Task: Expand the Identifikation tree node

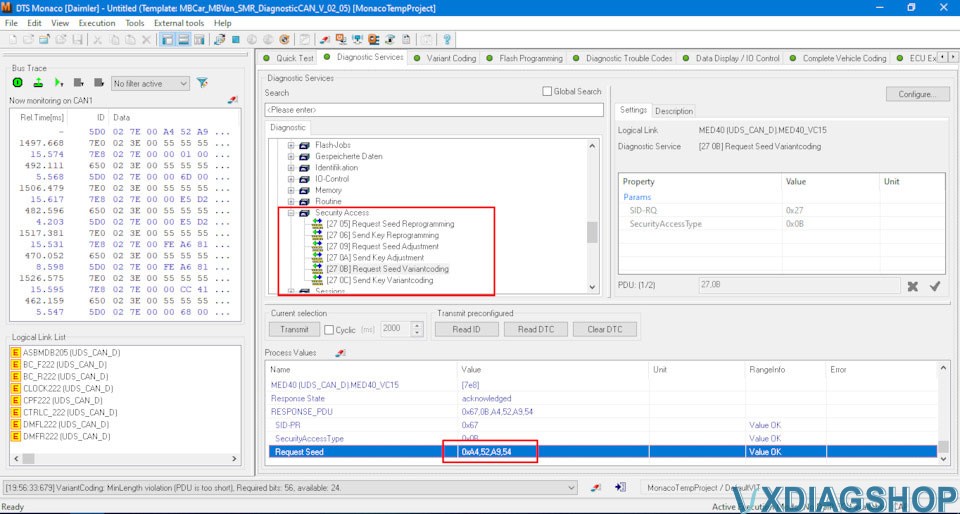Action: (x=291, y=168)
